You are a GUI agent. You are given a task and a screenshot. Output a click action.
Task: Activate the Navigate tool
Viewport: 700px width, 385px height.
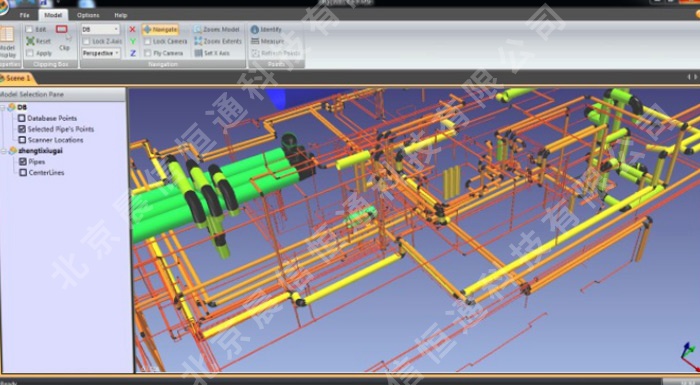(160, 29)
